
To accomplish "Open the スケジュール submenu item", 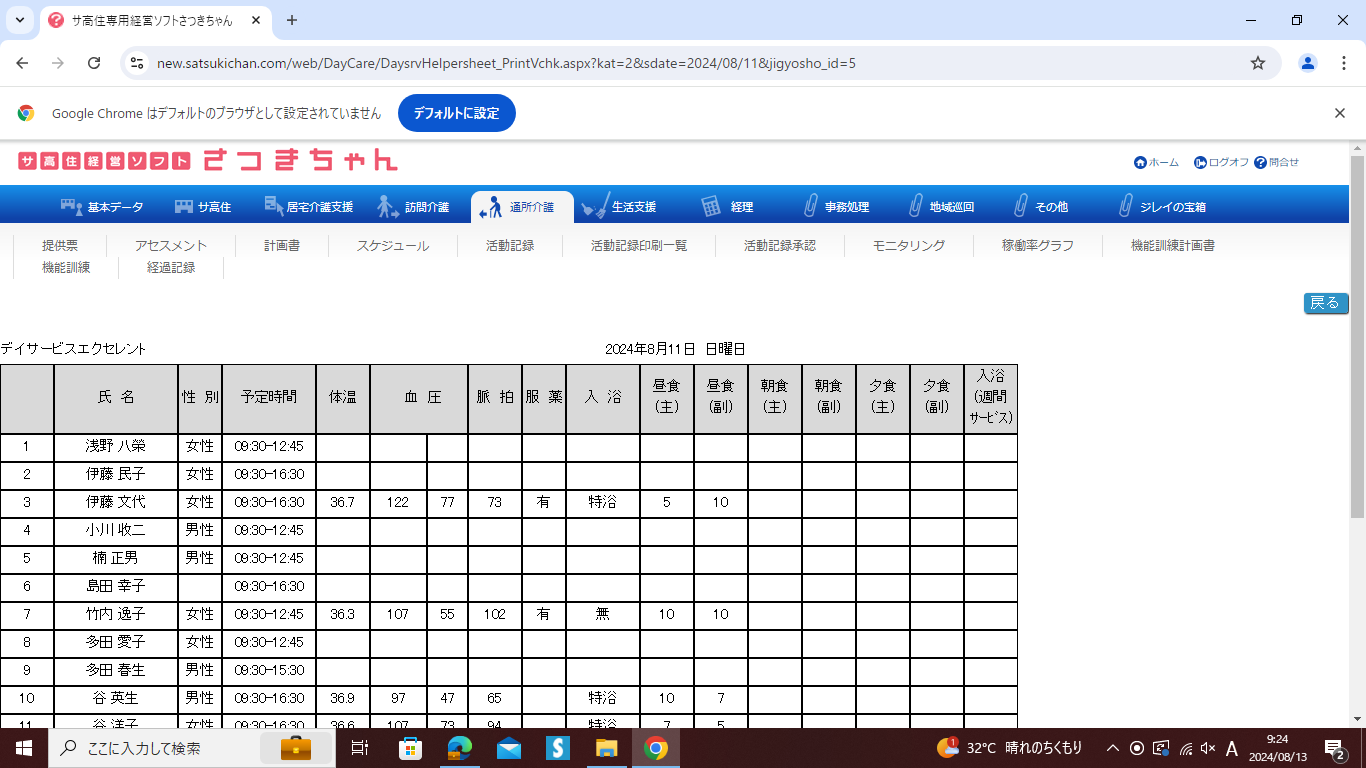I will click(393, 245).
